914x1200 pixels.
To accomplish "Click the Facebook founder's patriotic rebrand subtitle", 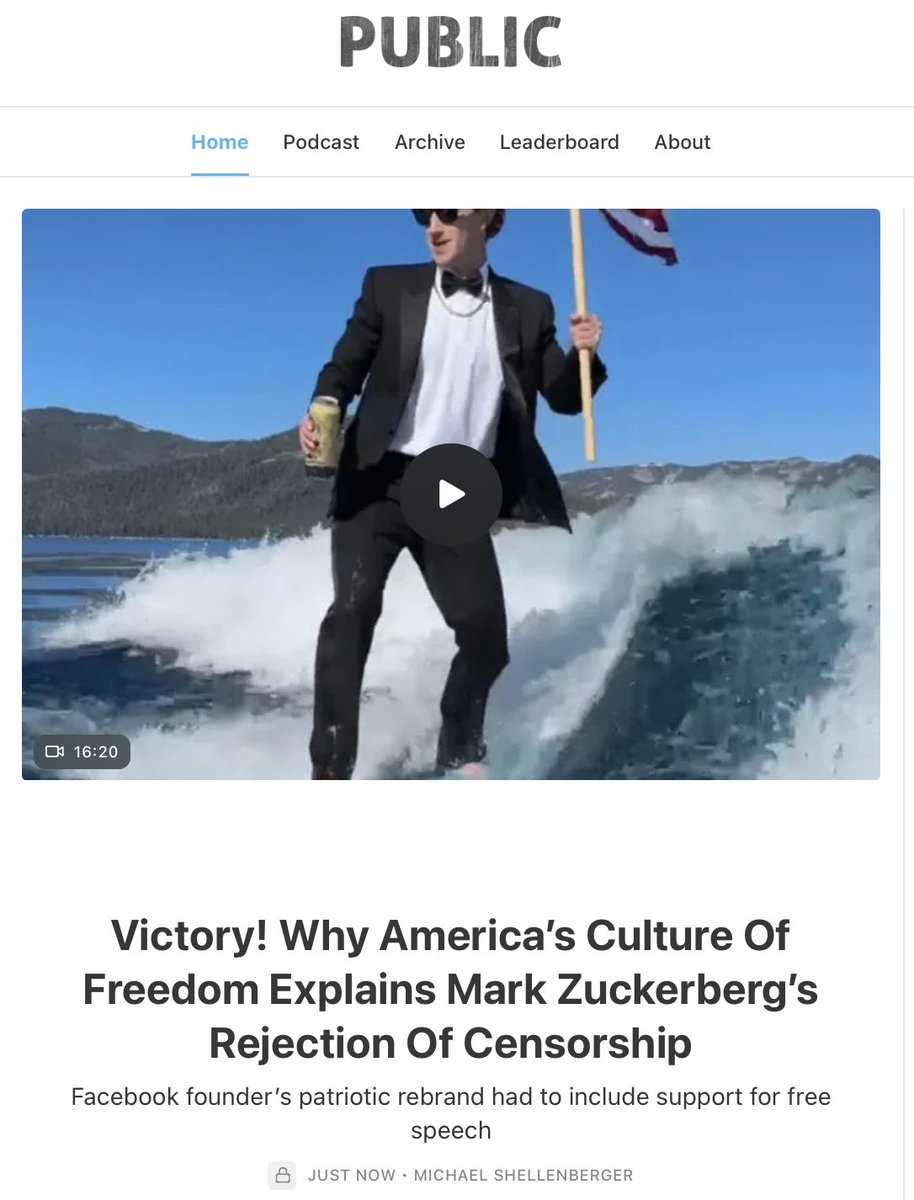I will (450, 1113).
